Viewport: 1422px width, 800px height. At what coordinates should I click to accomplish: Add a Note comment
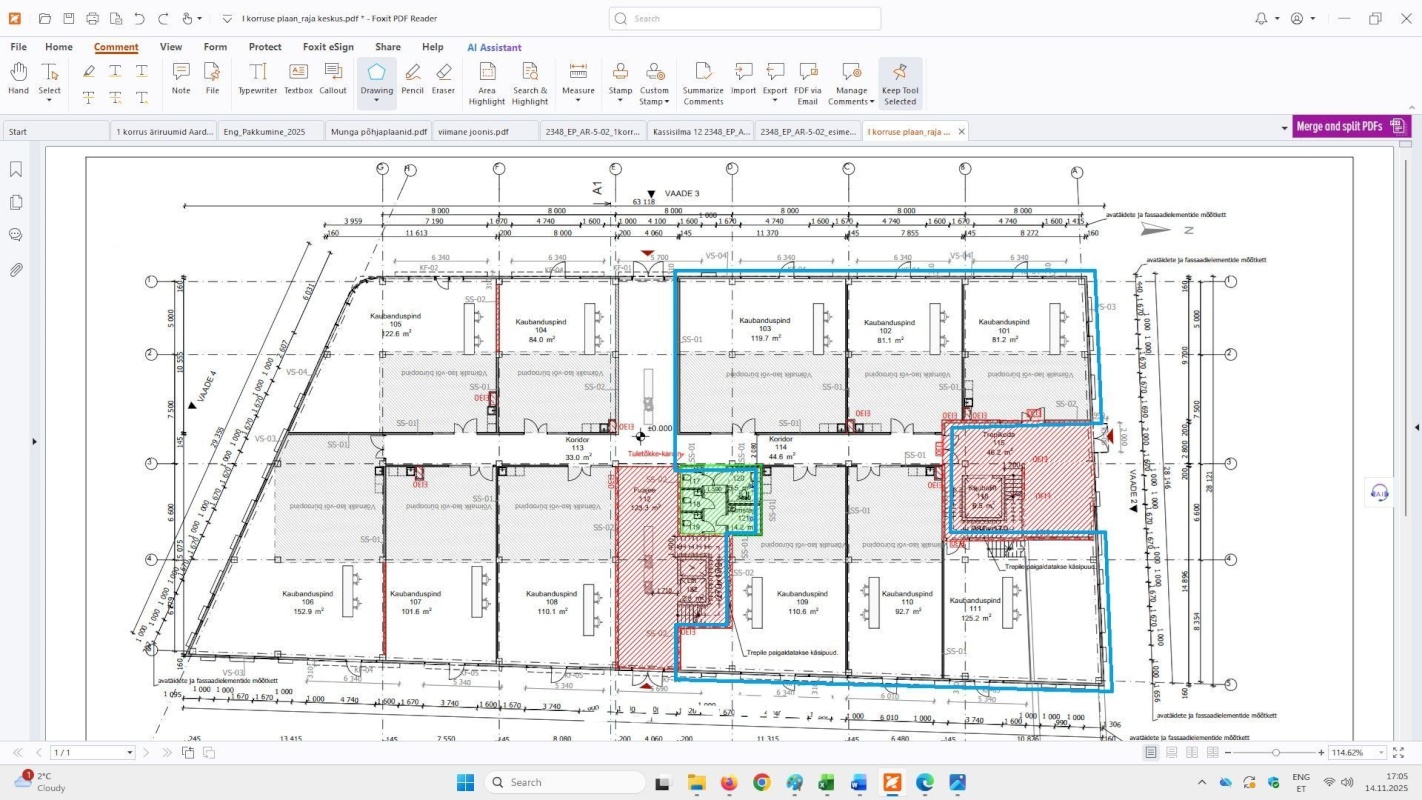point(181,78)
